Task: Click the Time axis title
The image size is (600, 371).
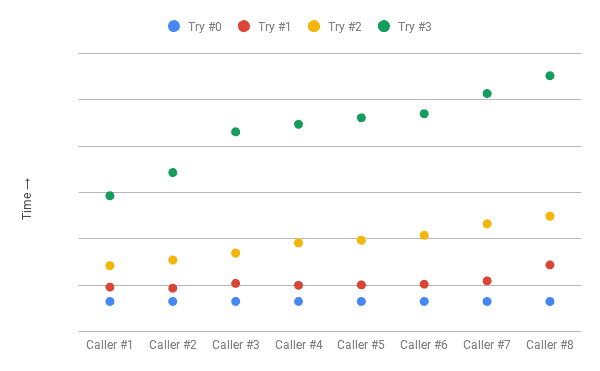Action: point(26,199)
